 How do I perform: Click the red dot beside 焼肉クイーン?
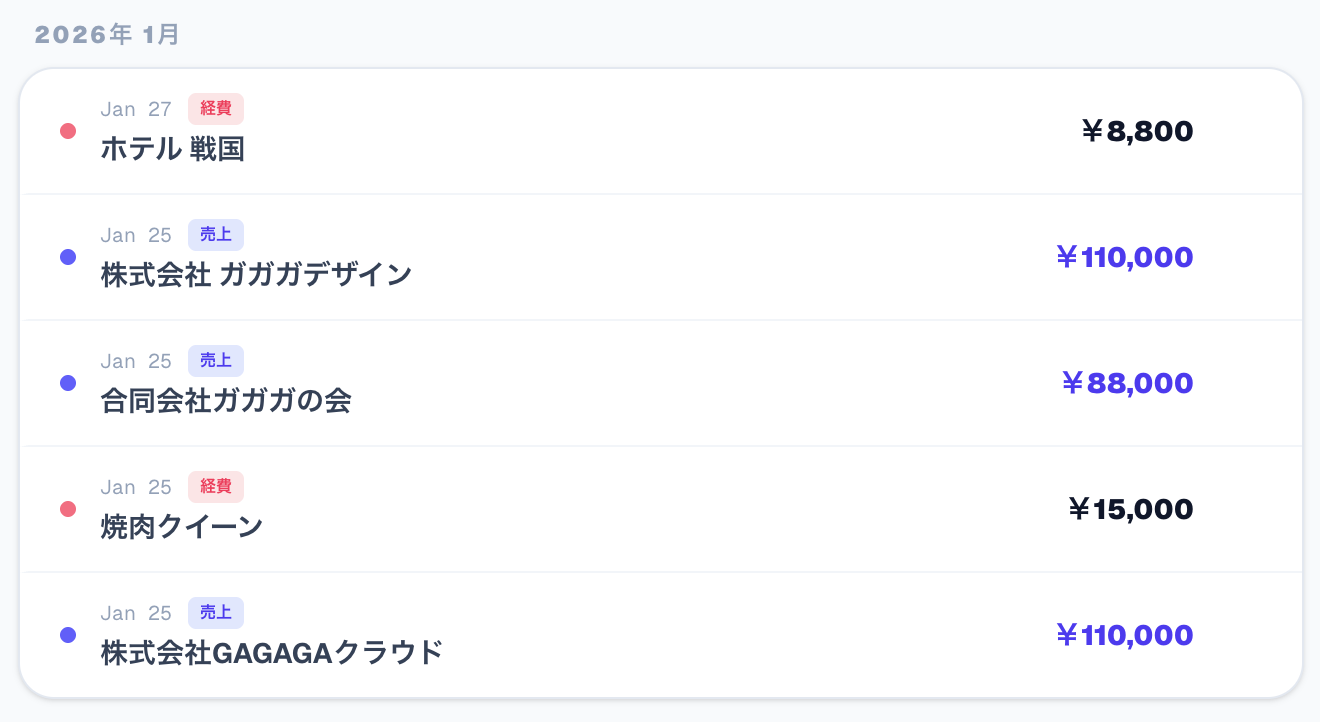[x=68, y=509]
